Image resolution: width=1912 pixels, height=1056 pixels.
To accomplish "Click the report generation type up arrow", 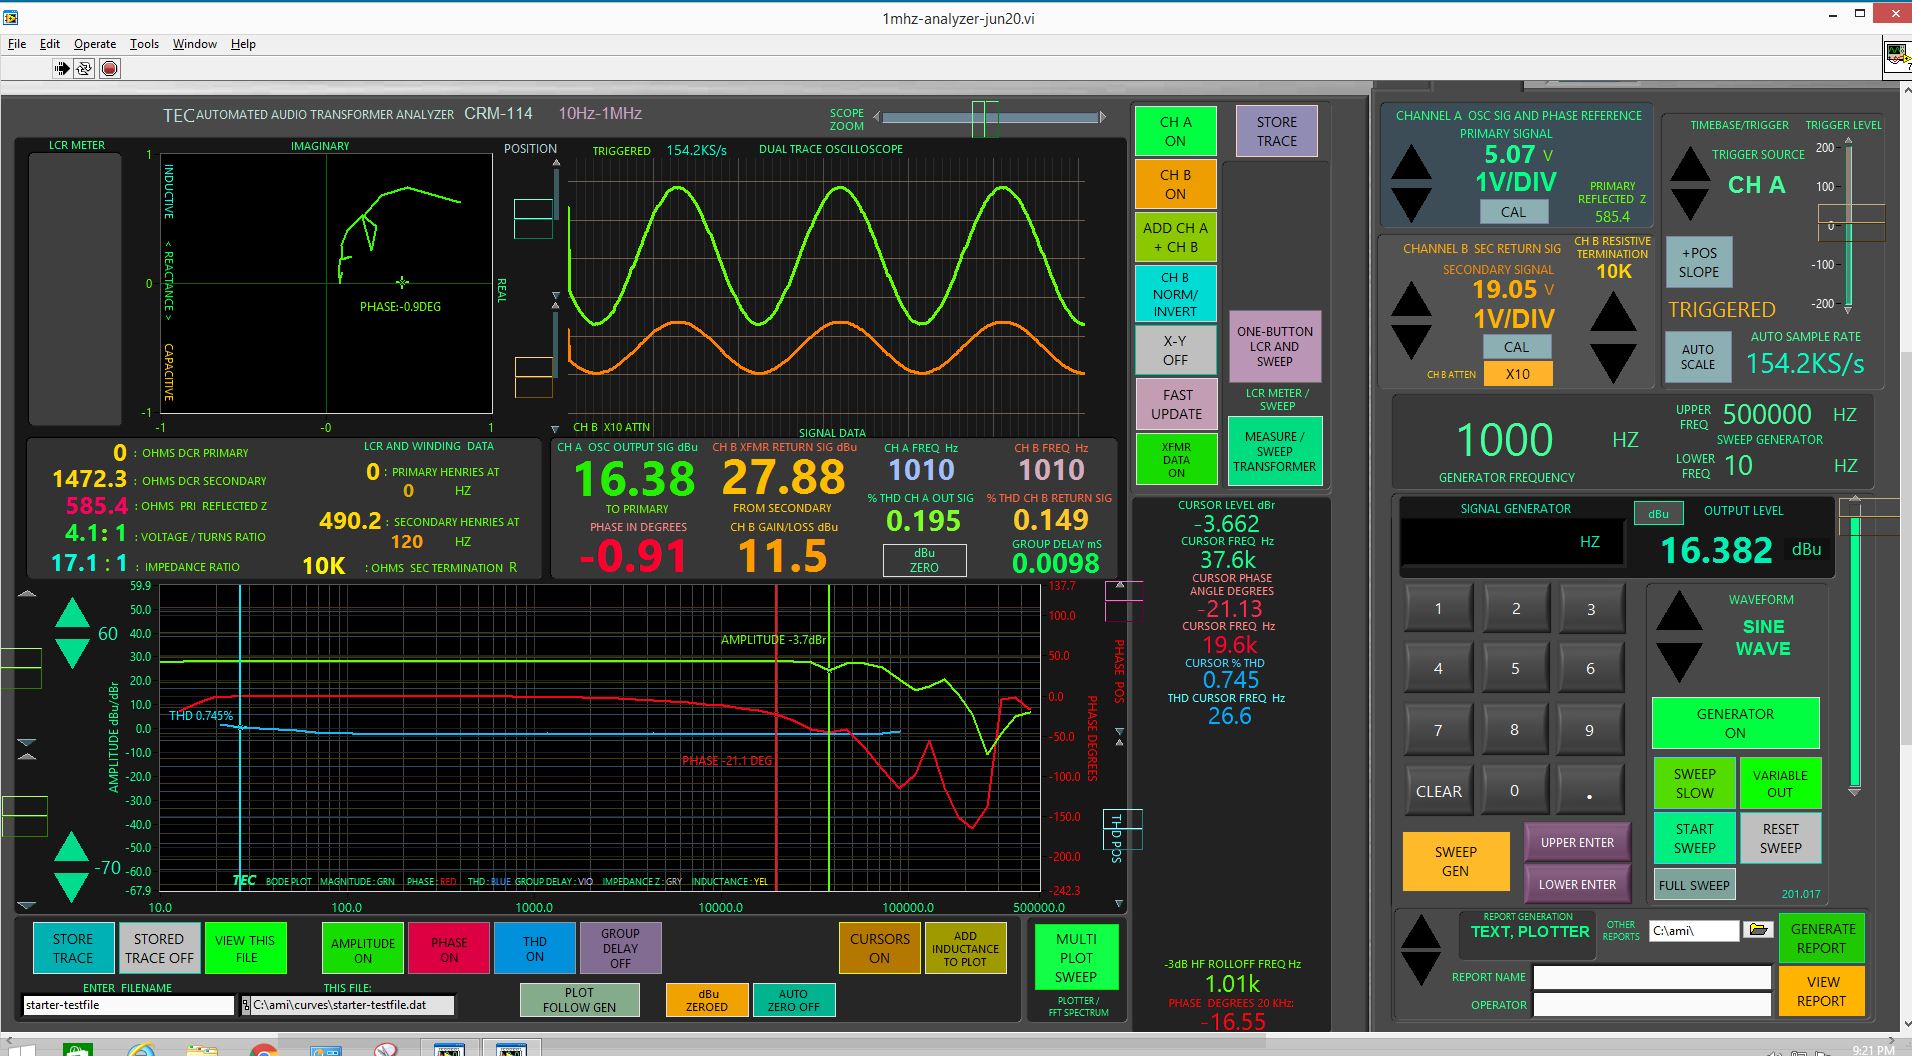I will pos(1421,930).
